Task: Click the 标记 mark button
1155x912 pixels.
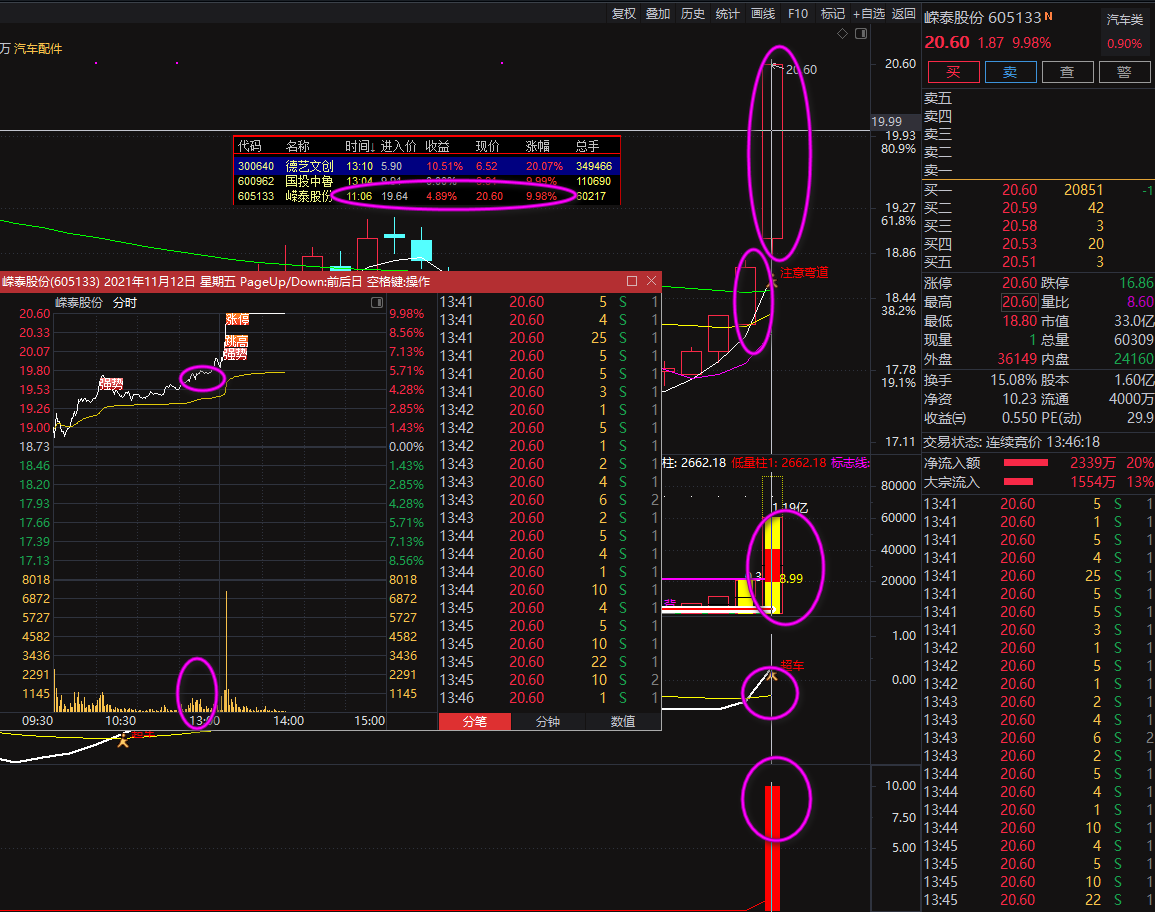Action: pos(832,13)
